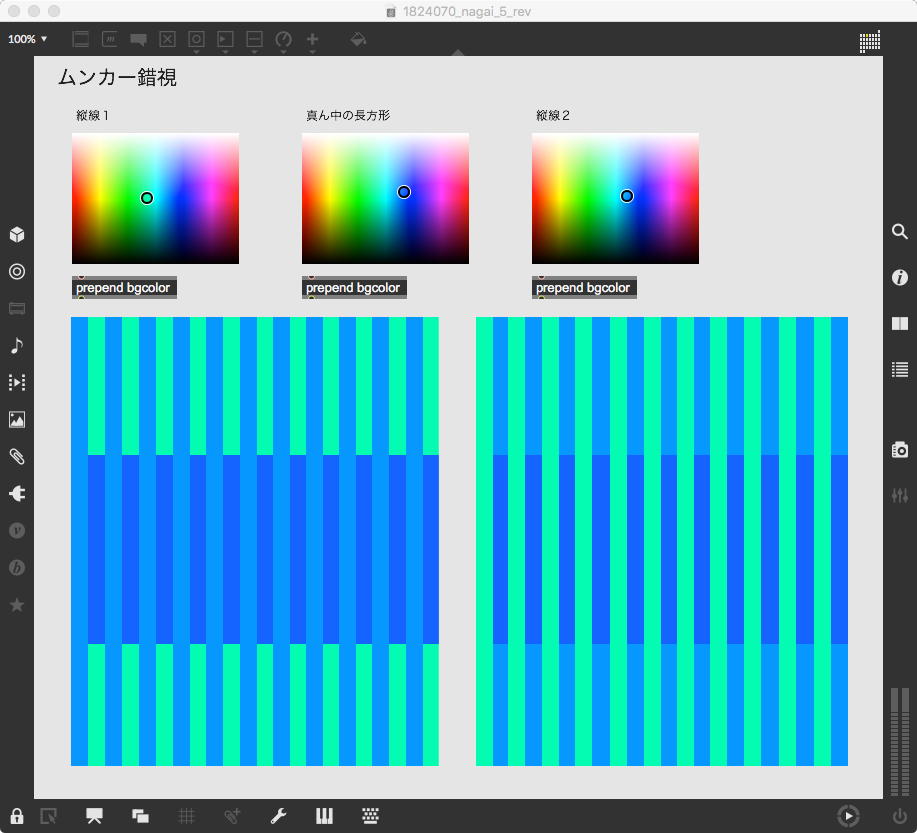This screenshot has height=833, width=917.
Task: Open the circular play icon at bottom right
Action: [x=848, y=816]
